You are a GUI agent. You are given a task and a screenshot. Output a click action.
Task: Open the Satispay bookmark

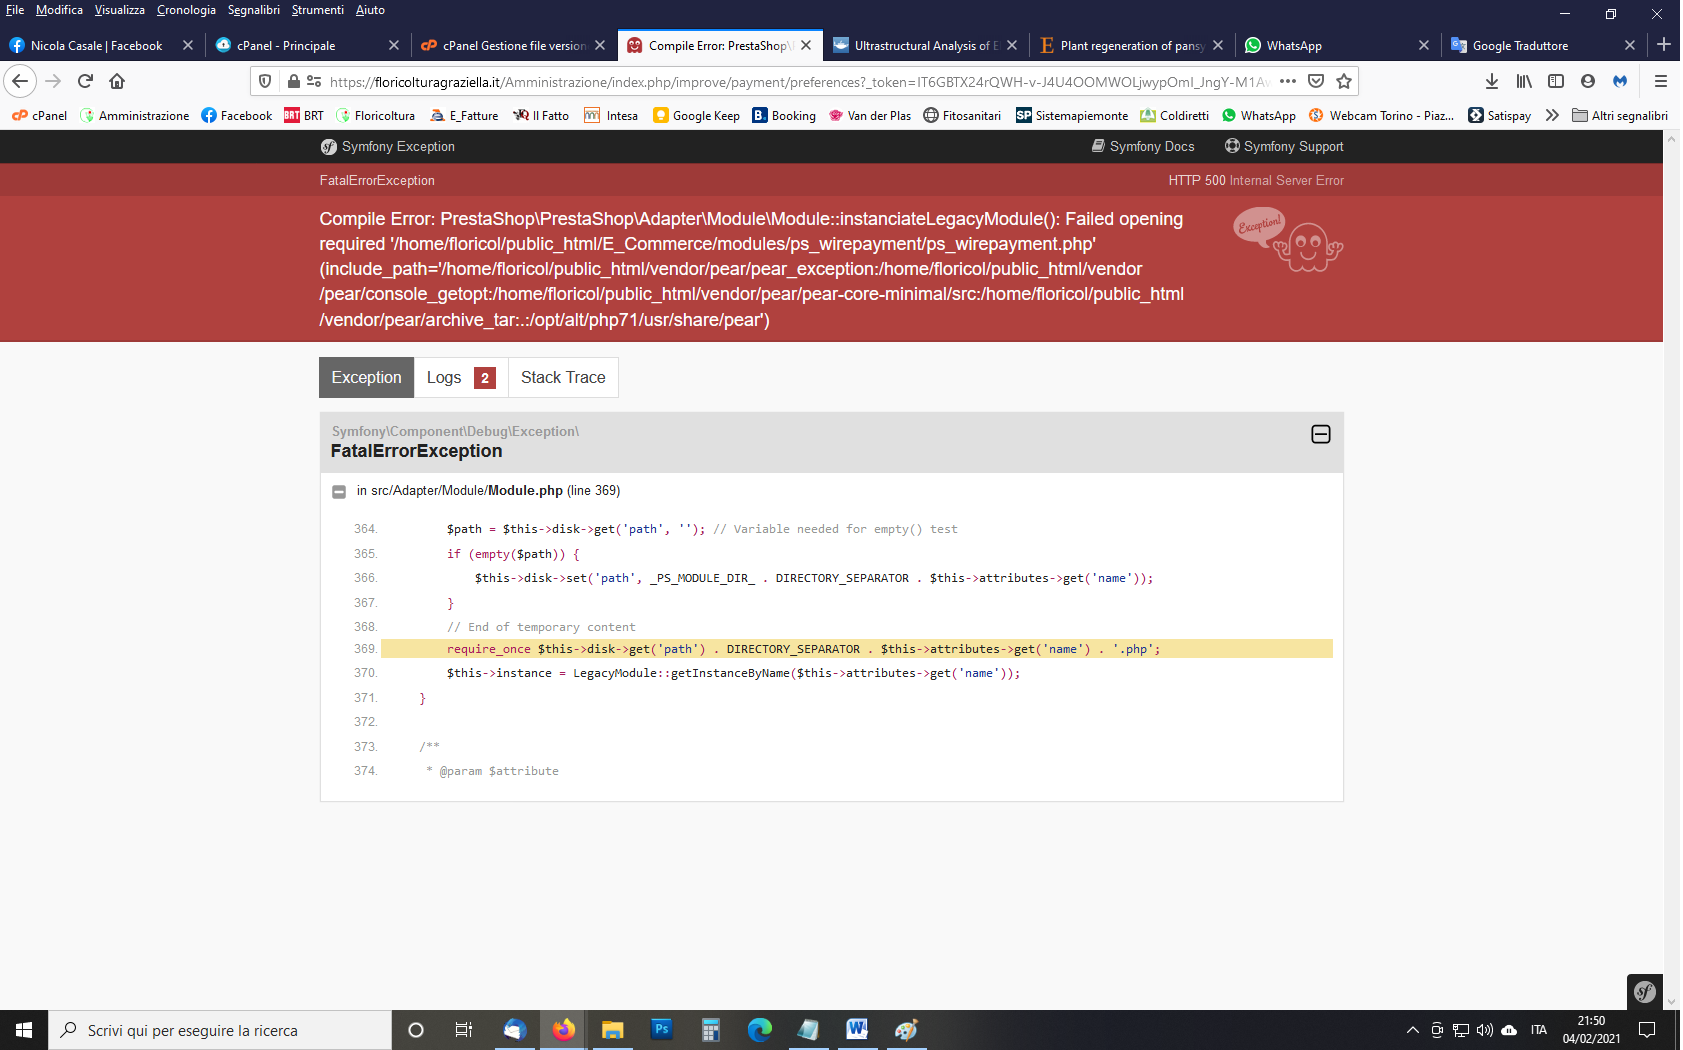point(1499,115)
